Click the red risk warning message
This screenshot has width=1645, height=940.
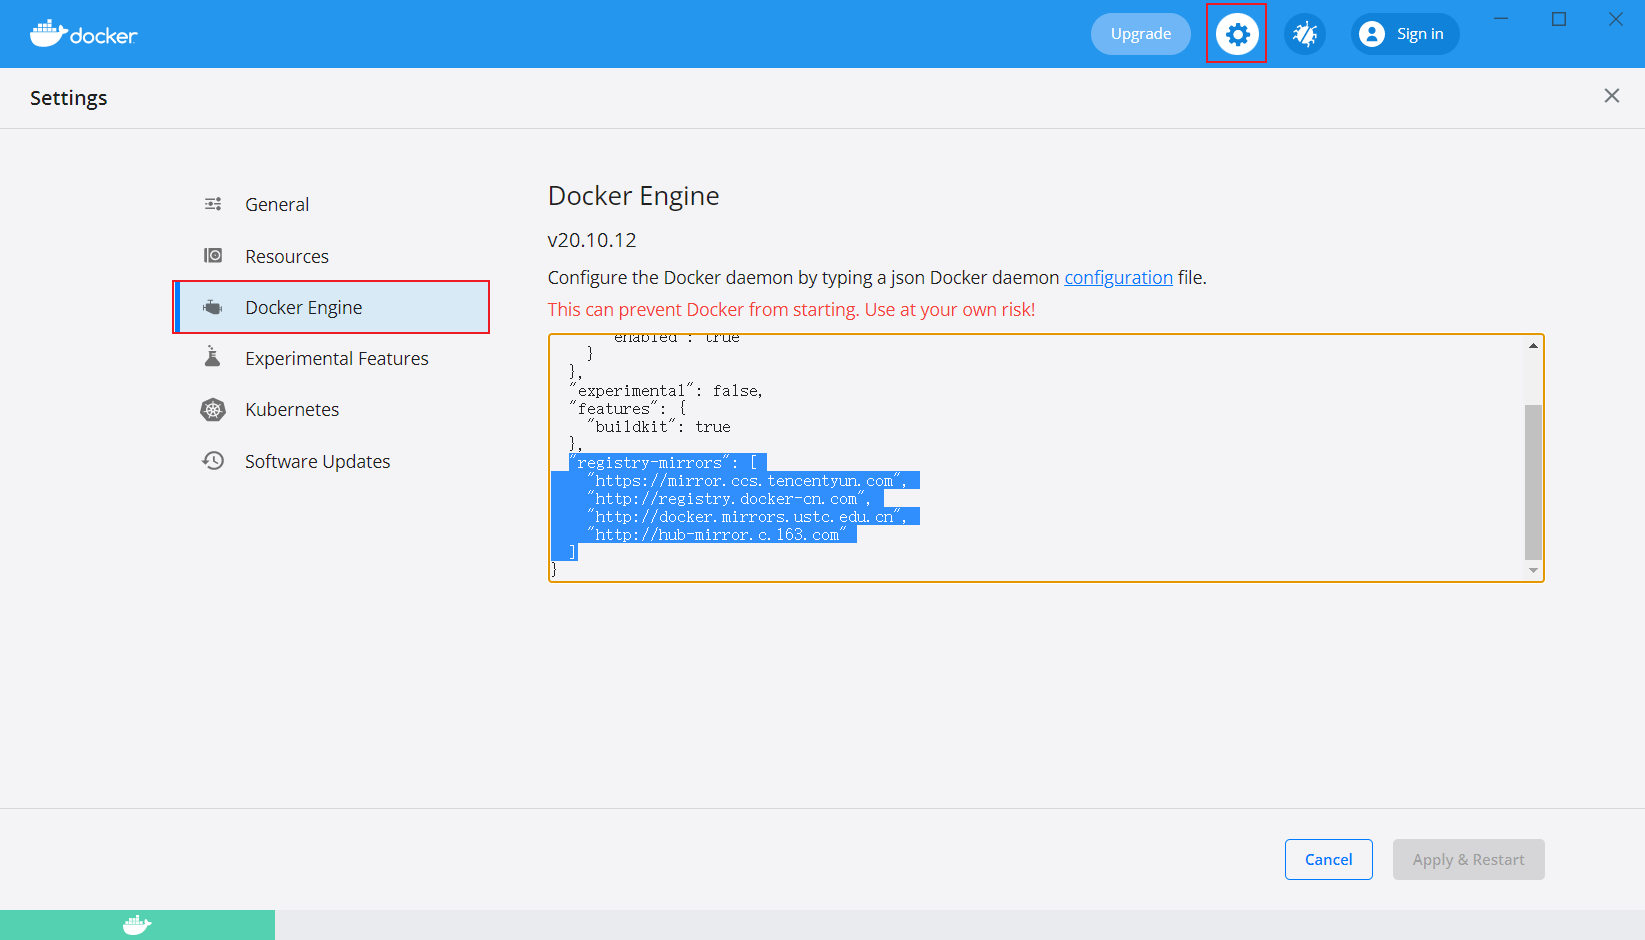coord(792,309)
